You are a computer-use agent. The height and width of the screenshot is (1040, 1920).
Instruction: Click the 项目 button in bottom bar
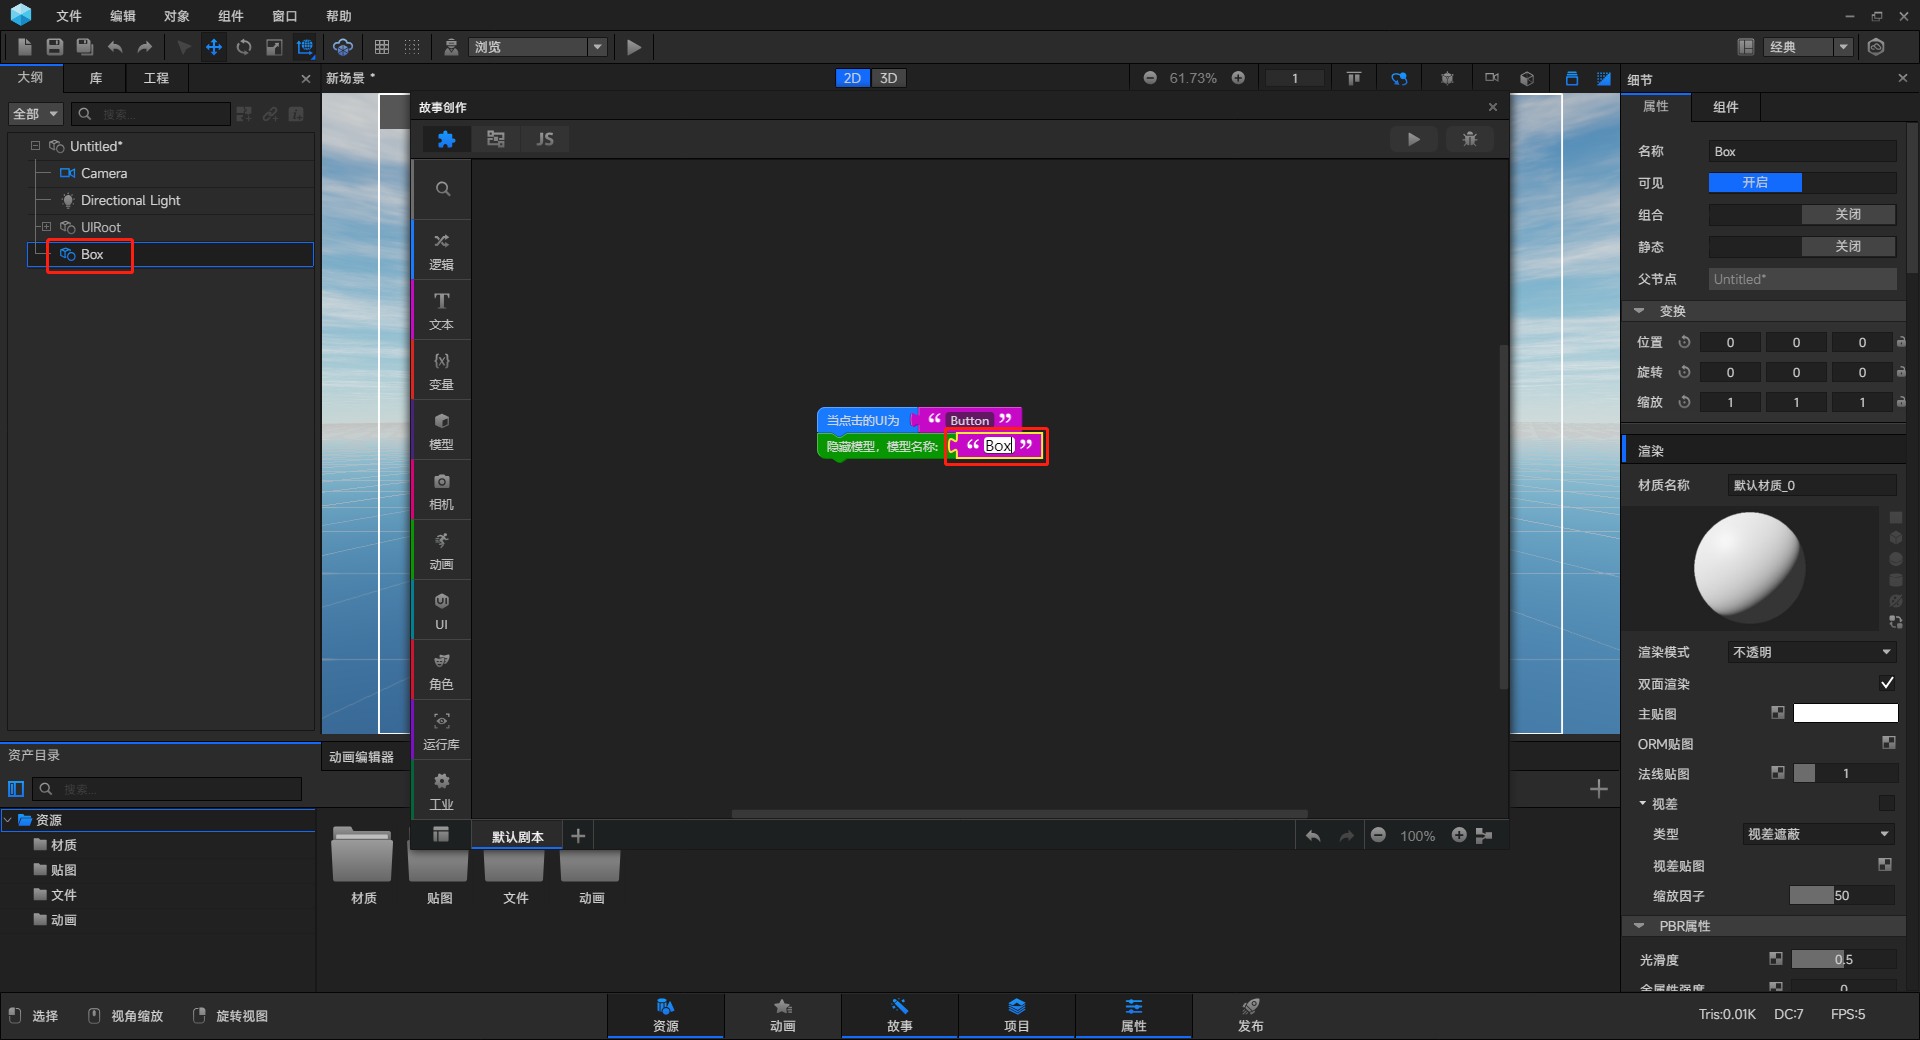[1017, 1015]
